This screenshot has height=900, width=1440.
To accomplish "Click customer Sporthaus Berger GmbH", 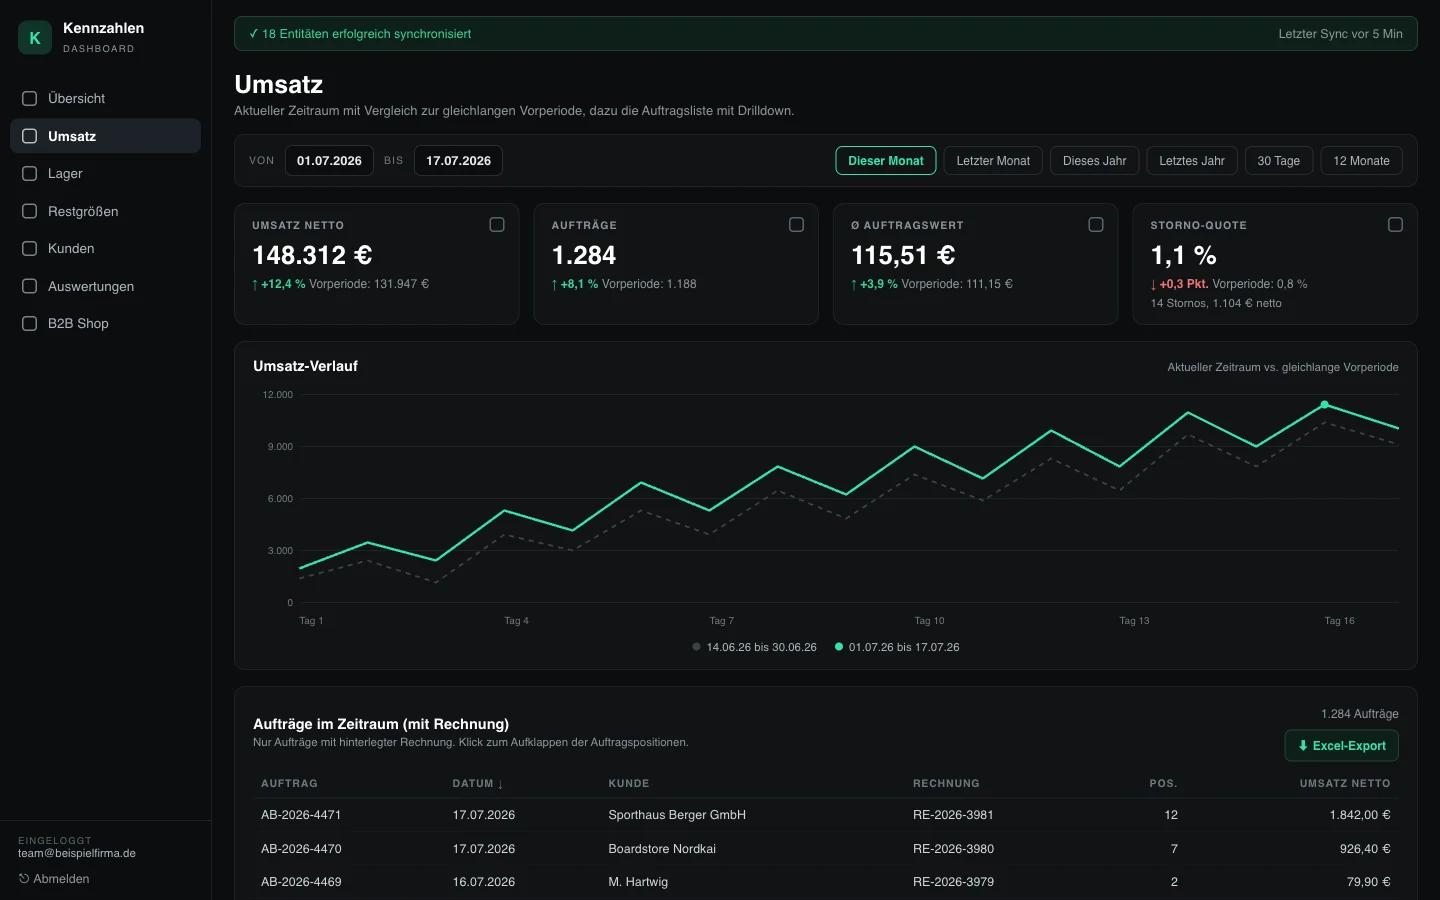I will pyautogui.click(x=677, y=815).
